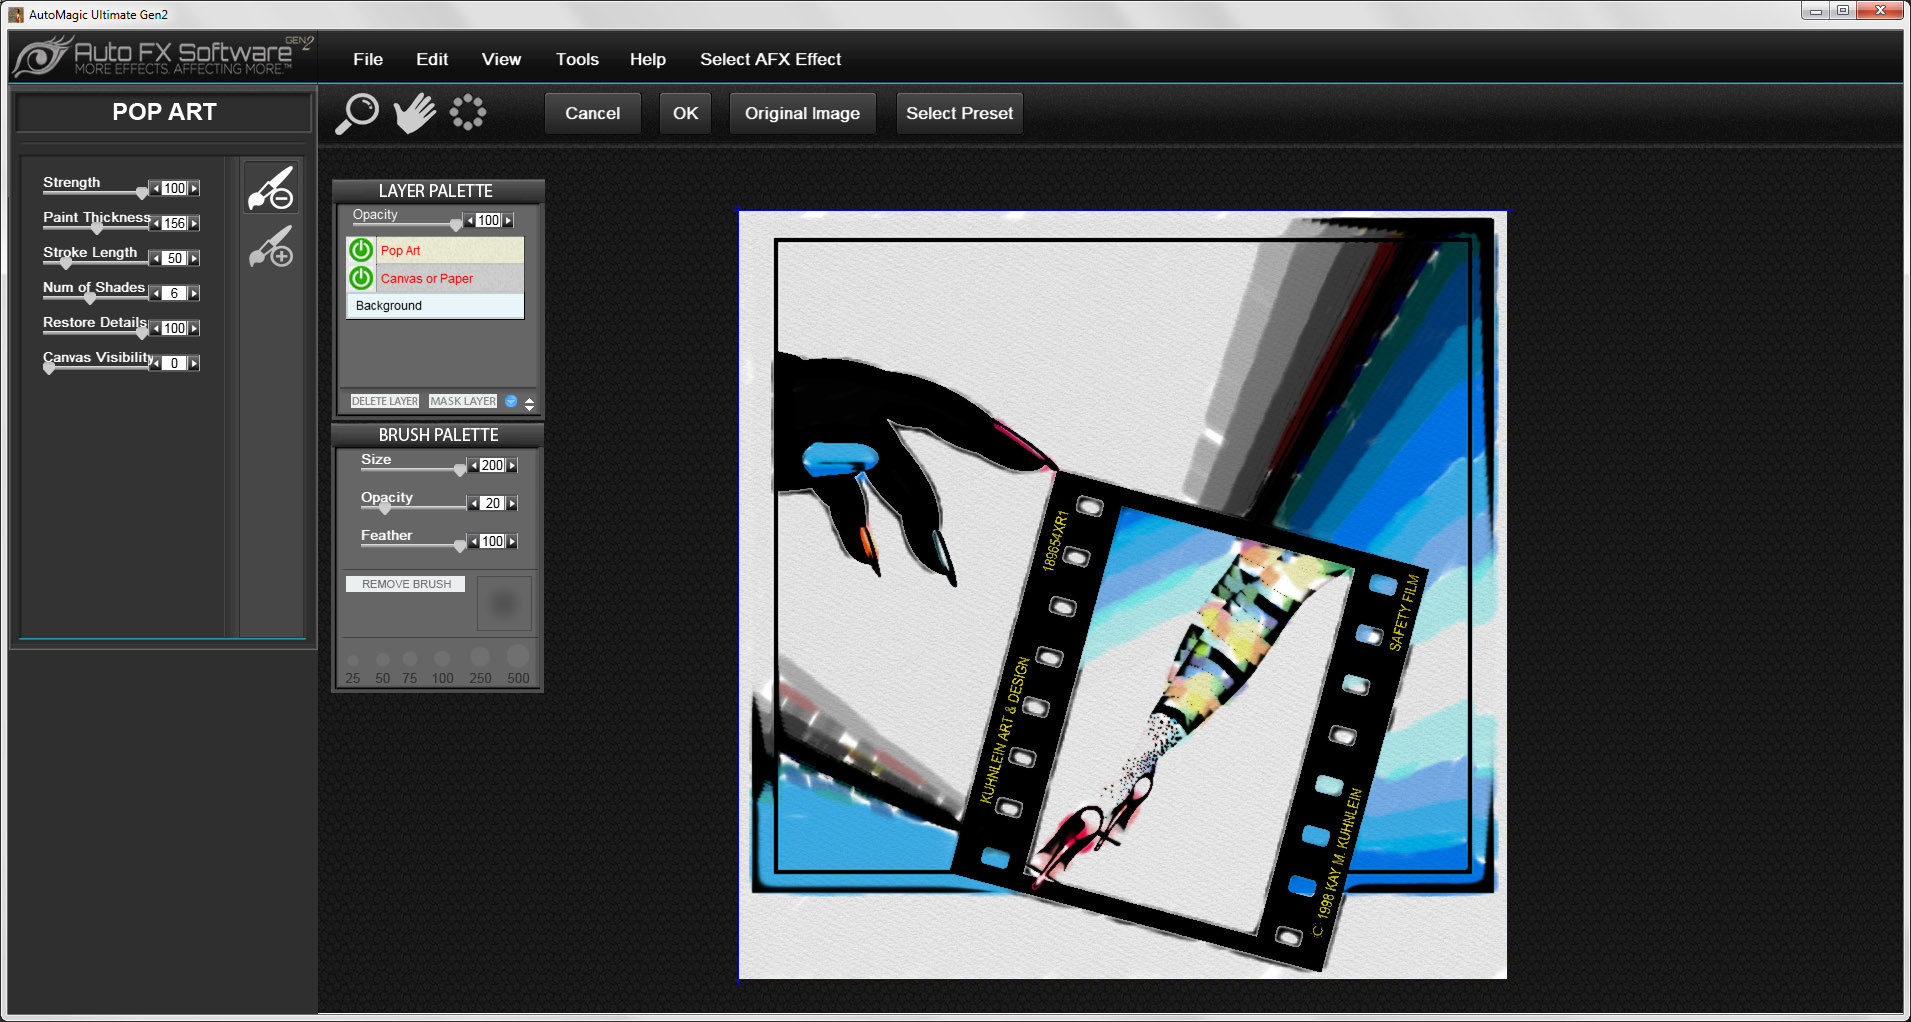The width and height of the screenshot is (1911, 1022).
Task: Open the Select AFX Effect menu
Action: click(770, 59)
